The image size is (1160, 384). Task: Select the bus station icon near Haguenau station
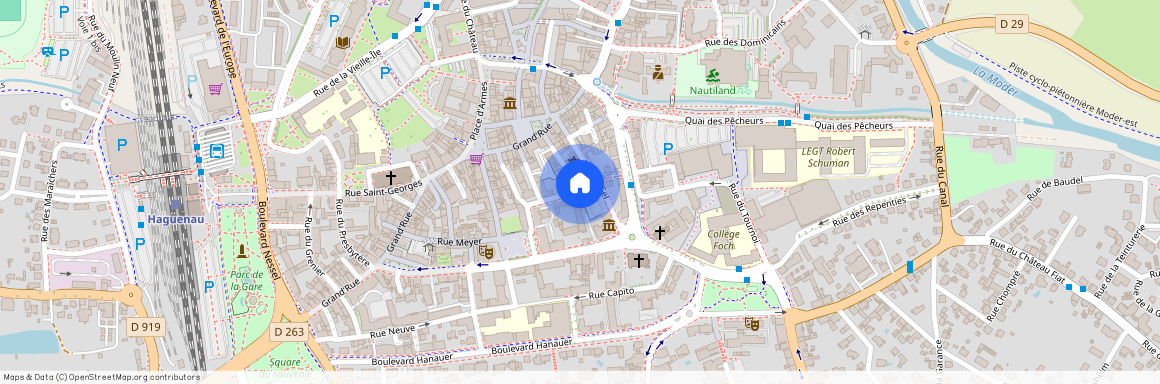click(218, 151)
